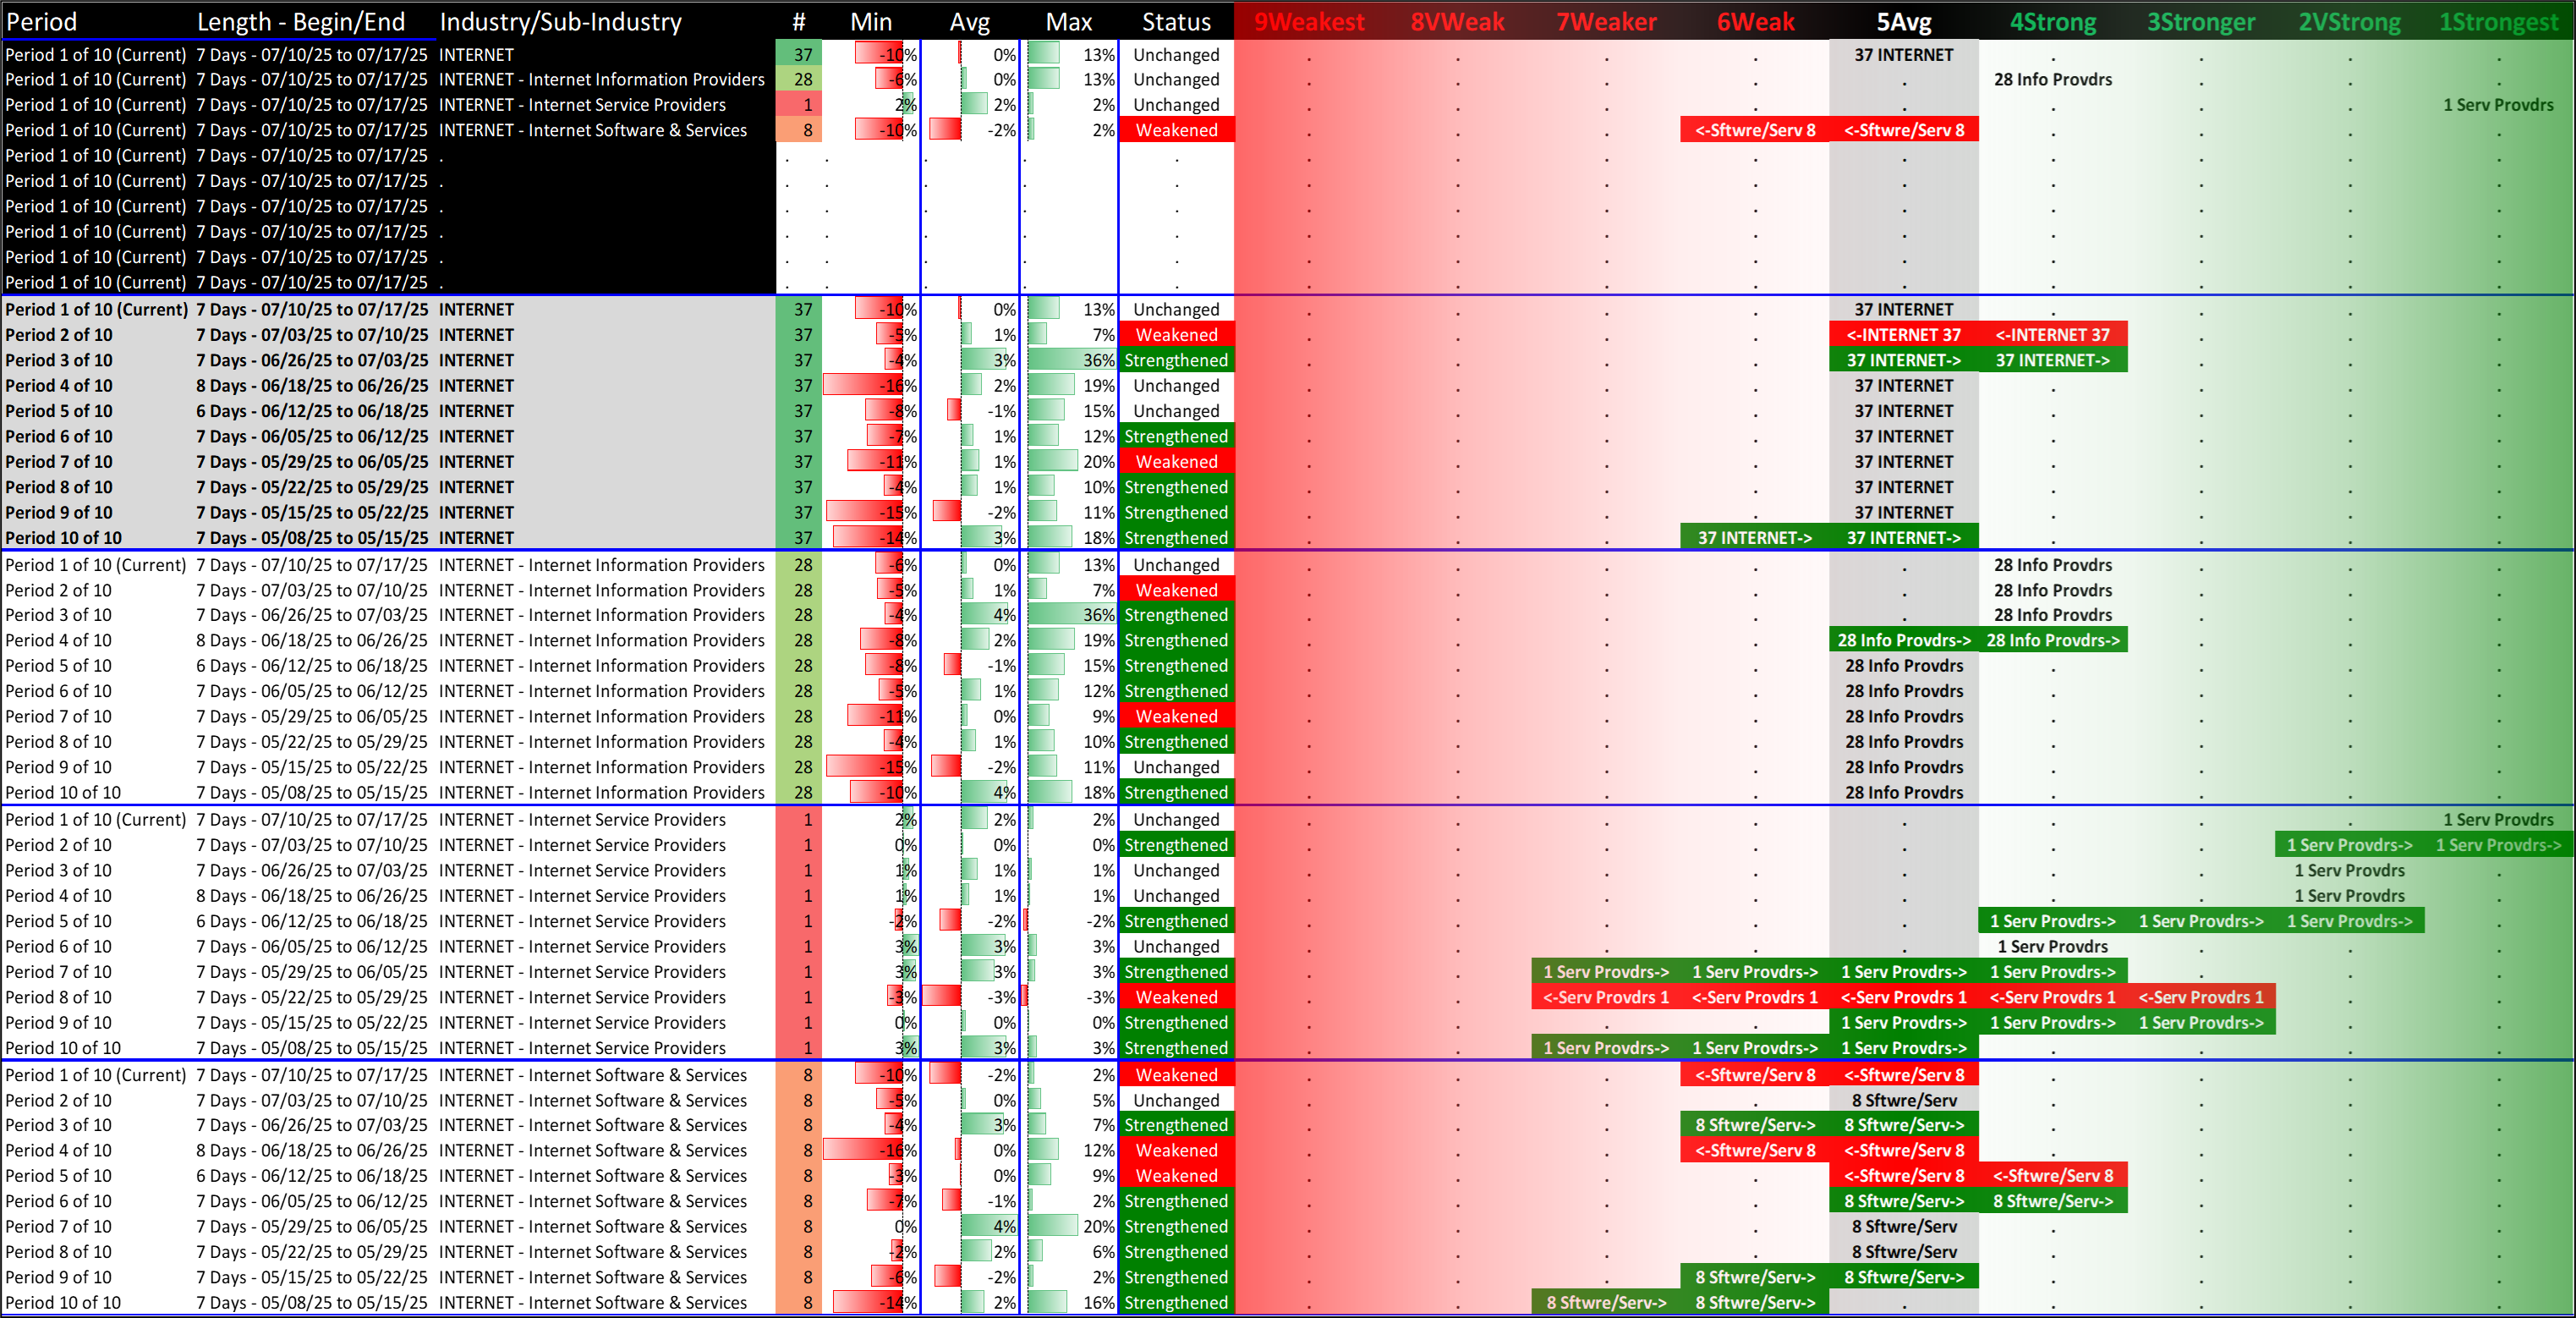The width and height of the screenshot is (2576, 1318).
Task: Click the 1Strongest column header
Action: click(x=2498, y=22)
